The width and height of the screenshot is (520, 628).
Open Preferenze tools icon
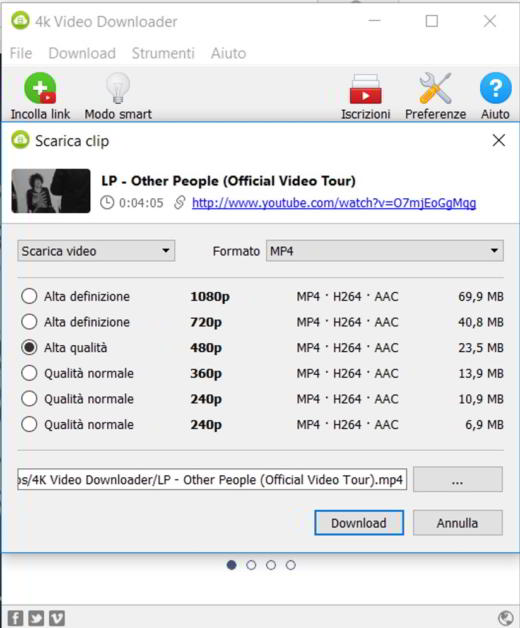coord(435,89)
